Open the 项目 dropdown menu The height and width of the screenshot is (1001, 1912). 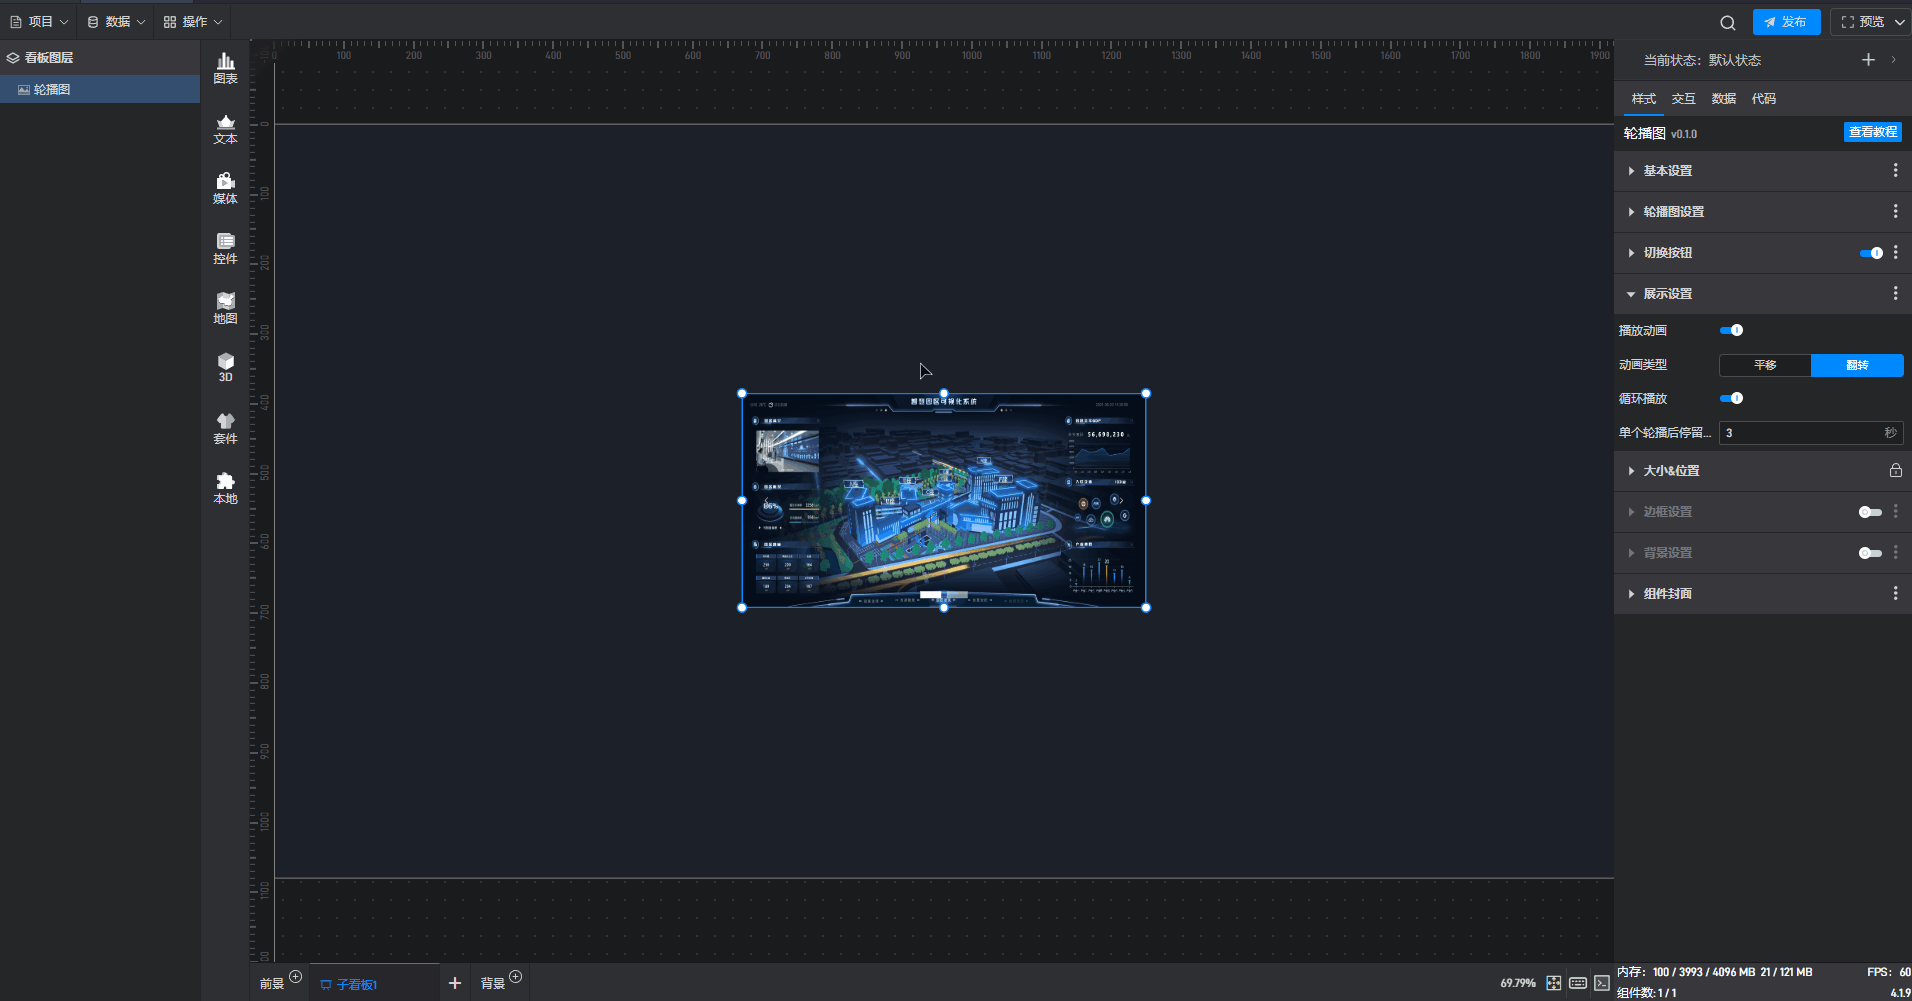[x=40, y=22]
